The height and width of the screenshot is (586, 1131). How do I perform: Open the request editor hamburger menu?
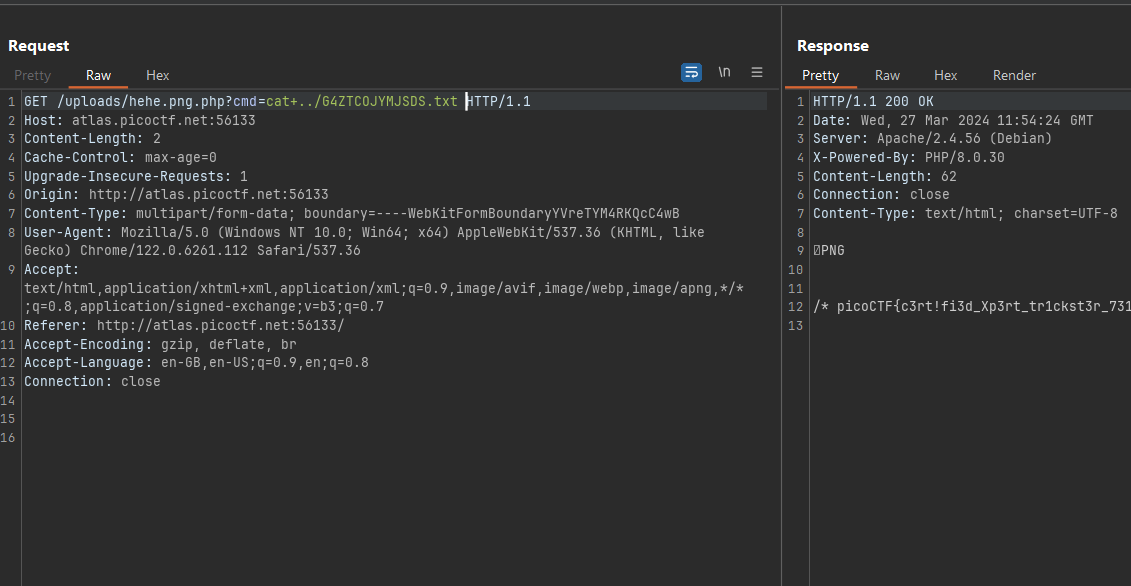[757, 72]
